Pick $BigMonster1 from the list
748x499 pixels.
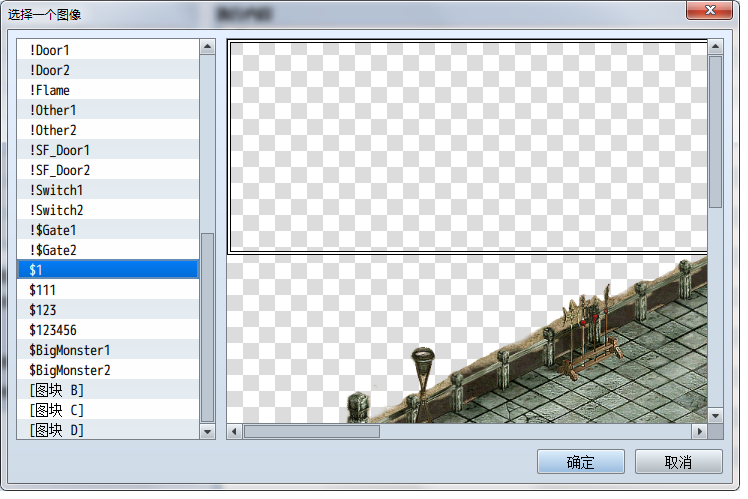[x=108, y=350]
